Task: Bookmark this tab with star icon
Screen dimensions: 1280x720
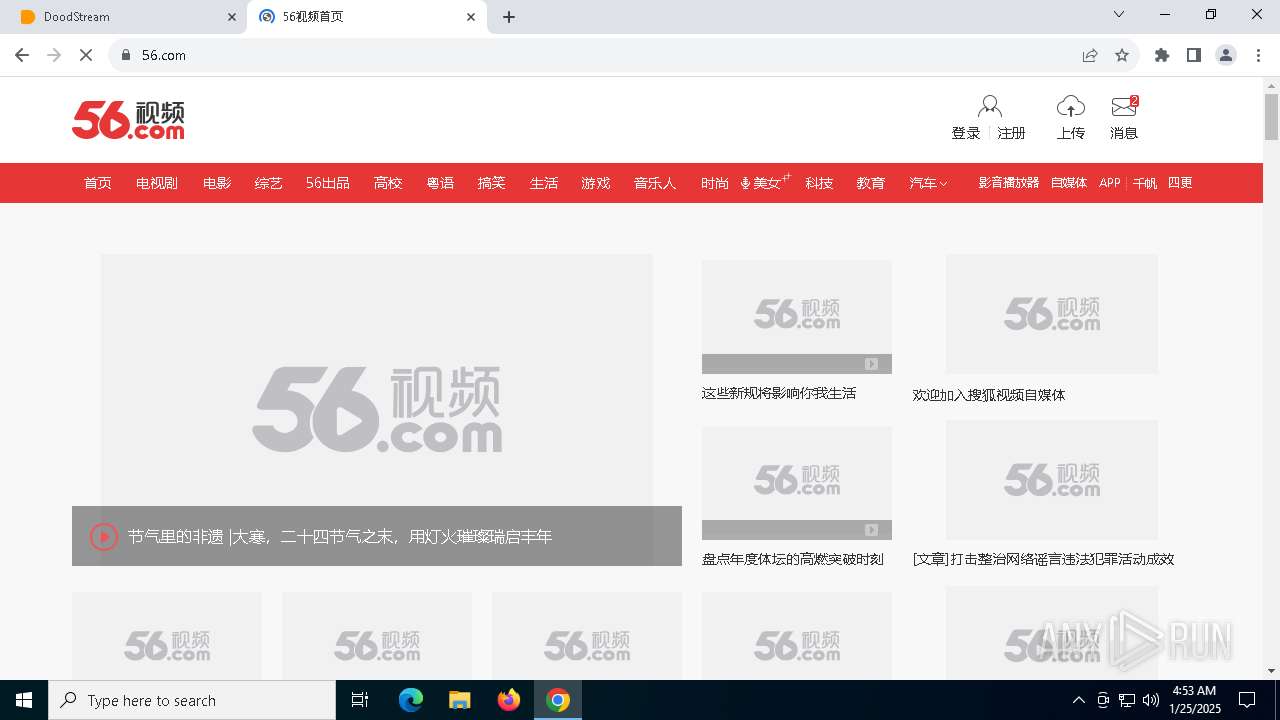Action: tap(1122, 55)
